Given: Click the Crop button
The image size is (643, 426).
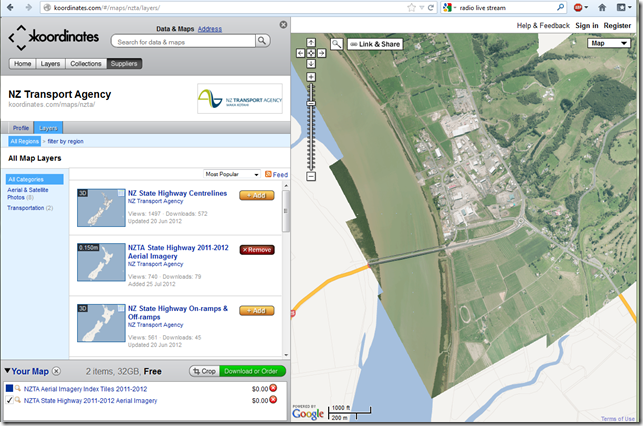Looking at the screenshot, I should click(204, 371).
